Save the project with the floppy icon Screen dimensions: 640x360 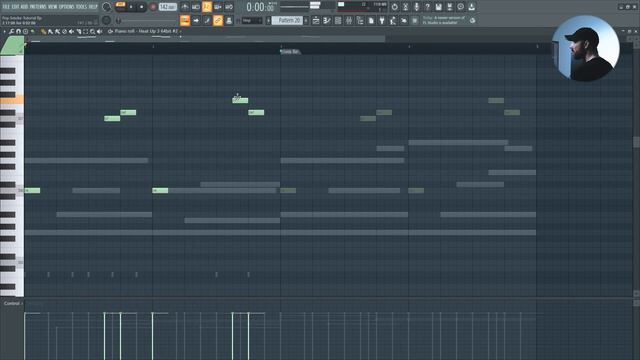click(438, 7)
